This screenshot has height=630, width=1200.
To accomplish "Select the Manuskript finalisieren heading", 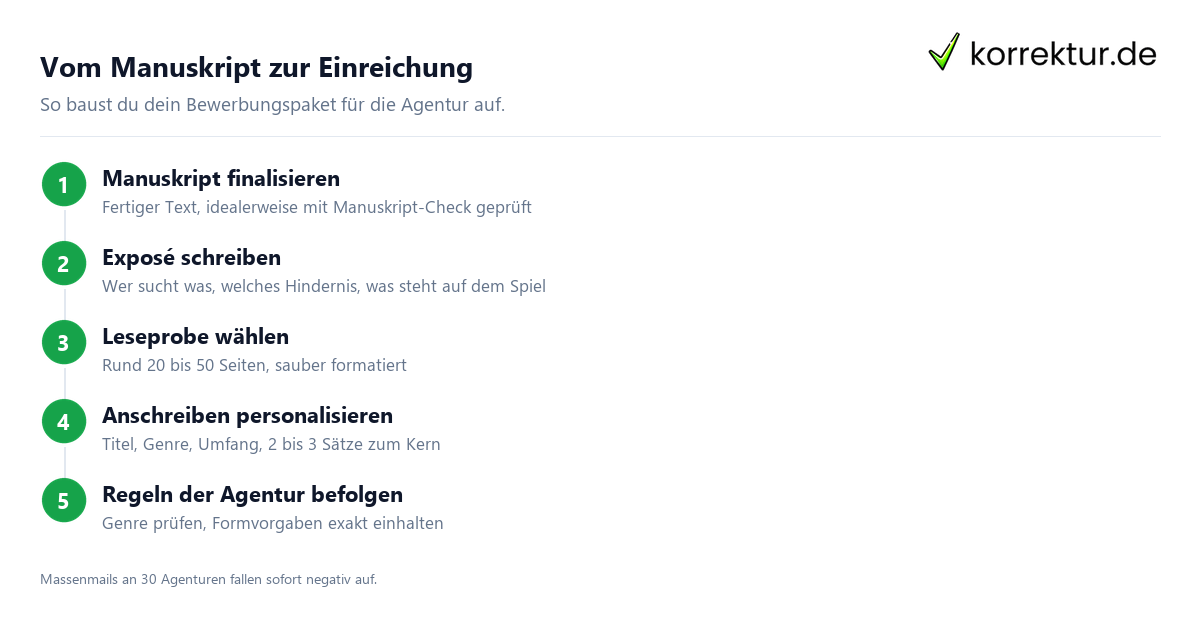I will tap(221, 179).
